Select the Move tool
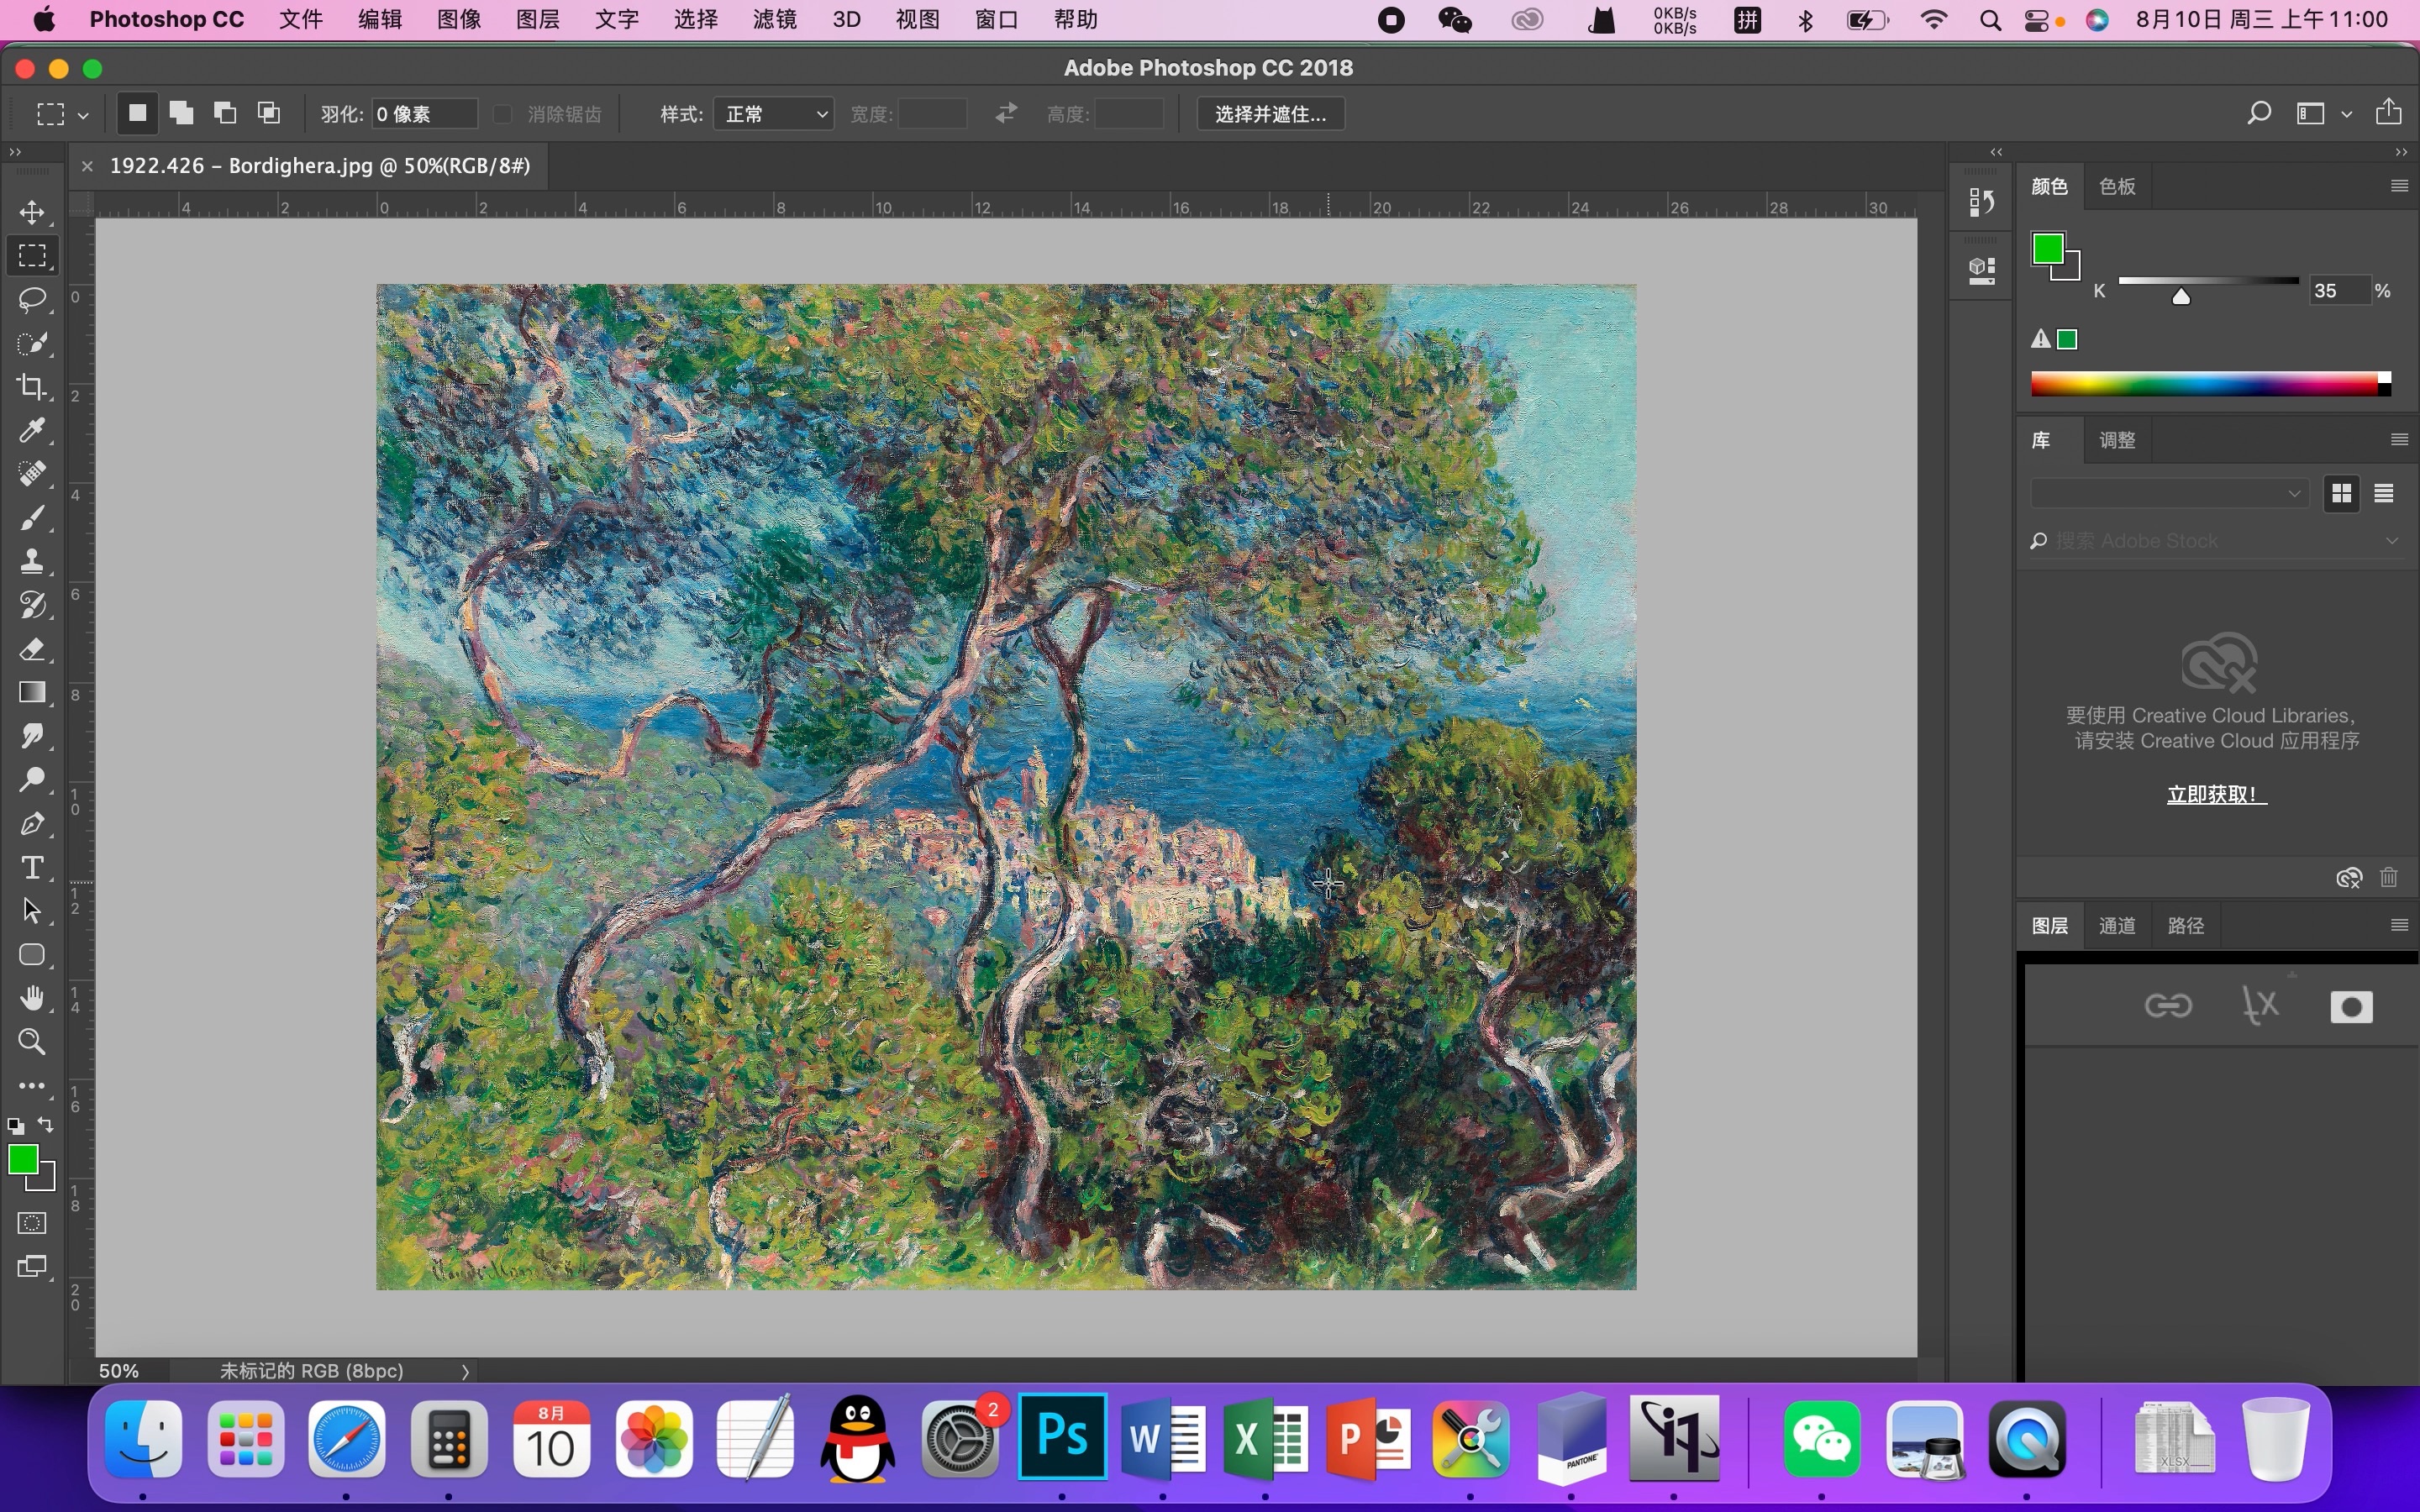The height and width of the screenshot is (1512, 2420). click(x=32, y=212)
